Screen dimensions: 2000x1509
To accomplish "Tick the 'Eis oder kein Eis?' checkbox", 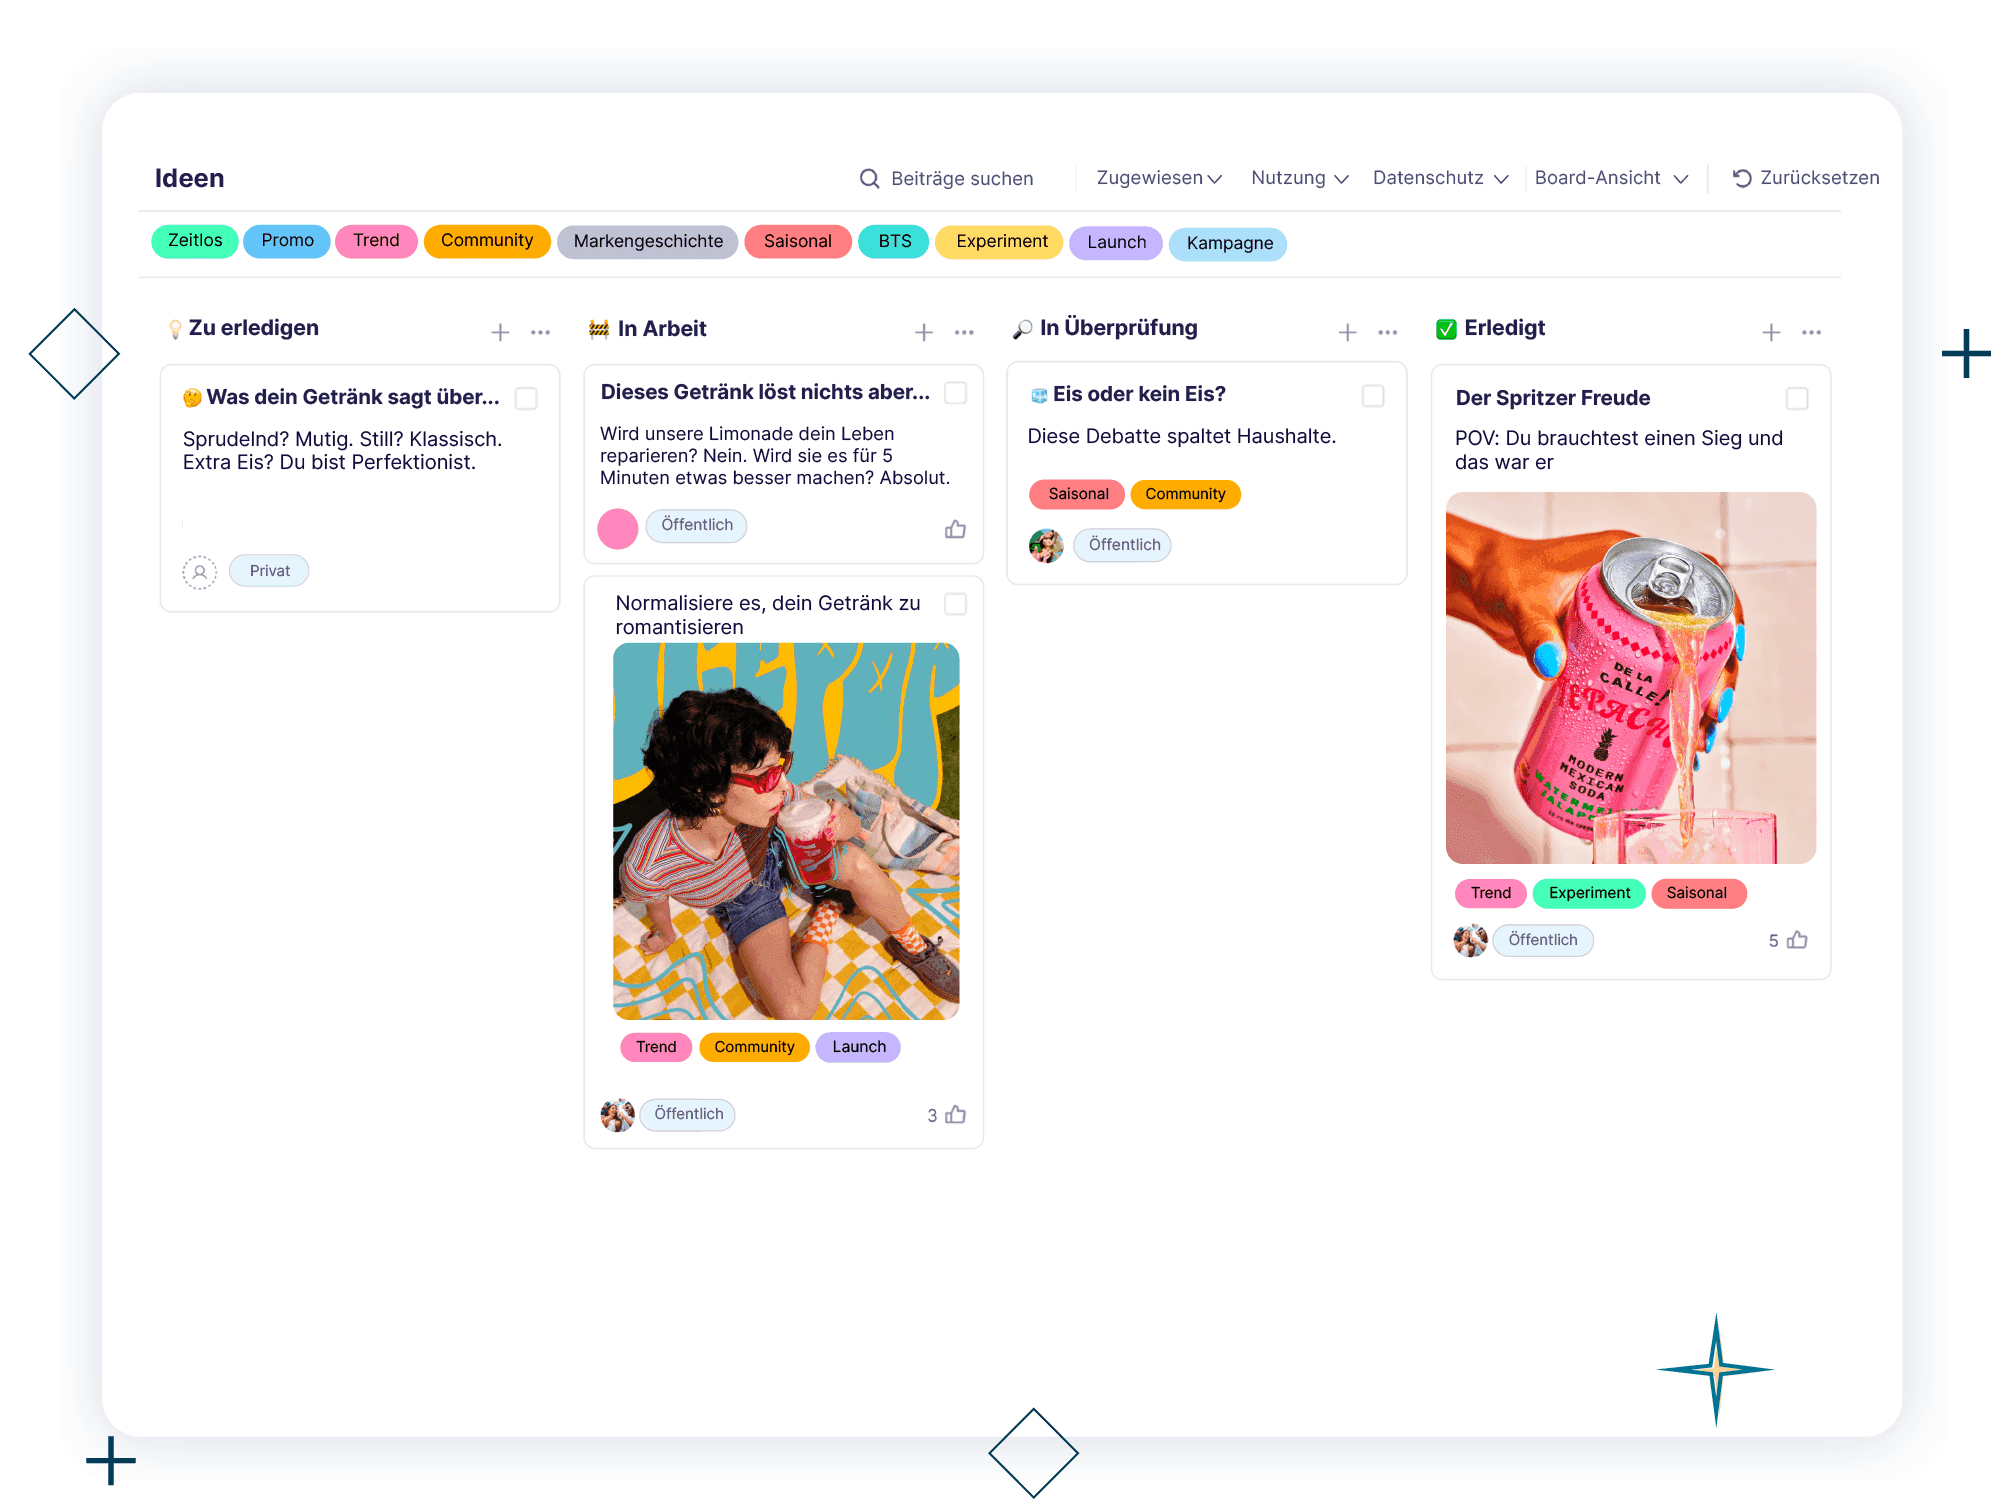I will pyautogui.click(x=1373, y=396).
